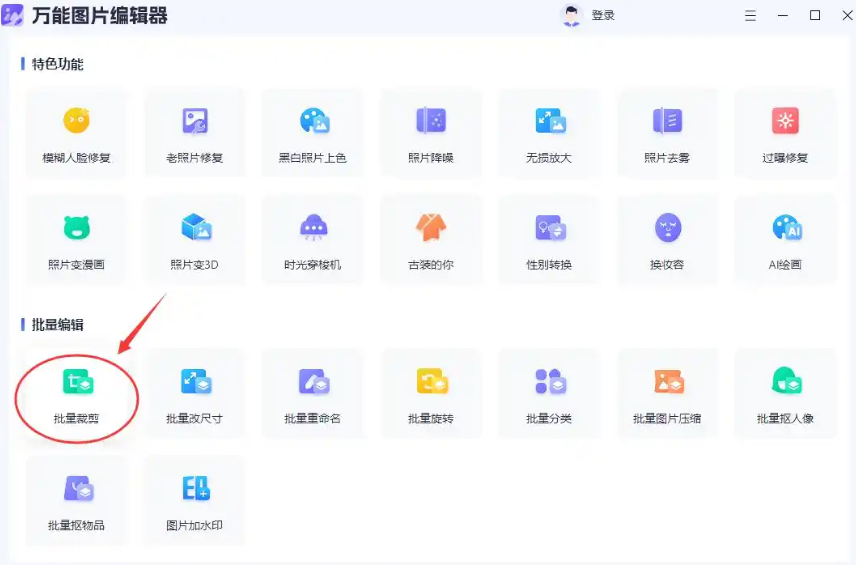Open the 老照片修复 tool
This screenshot has width=856, height=565.
pyautogui.click(x=194, y=134)
